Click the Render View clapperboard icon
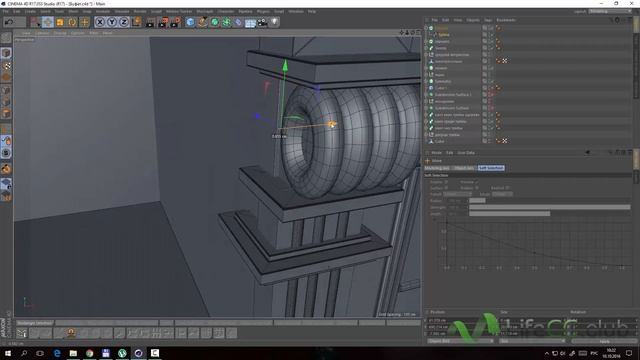This screenshot has height=360, width=640. 151,22
